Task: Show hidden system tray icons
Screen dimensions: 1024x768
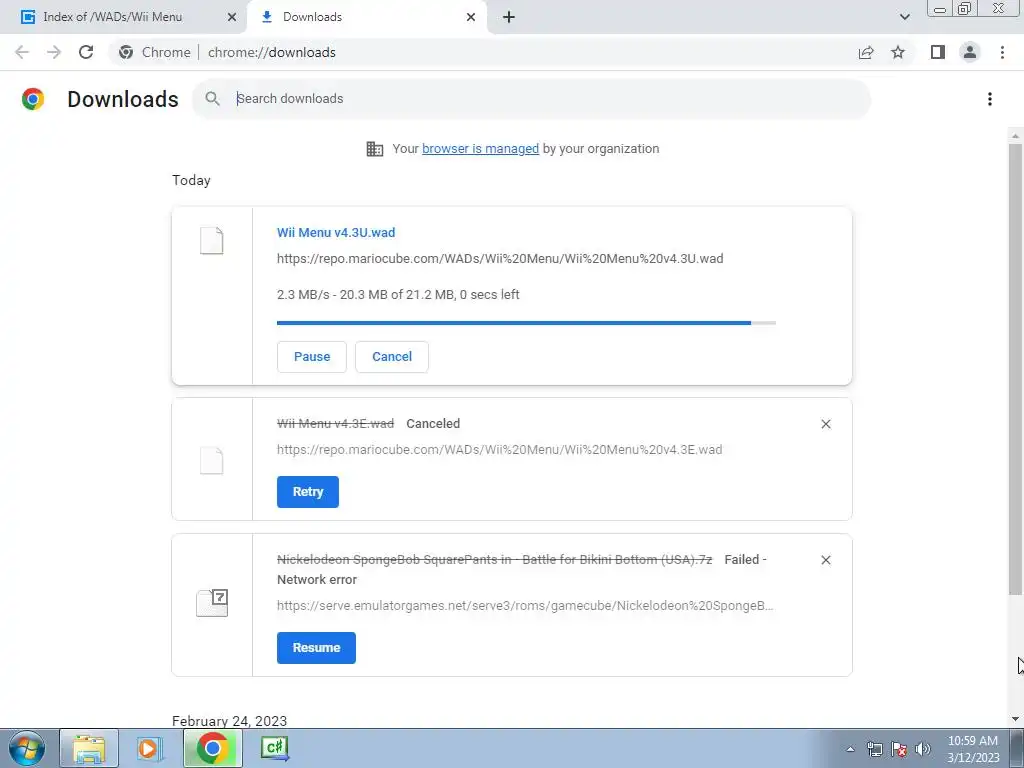Action: point(850,749)
